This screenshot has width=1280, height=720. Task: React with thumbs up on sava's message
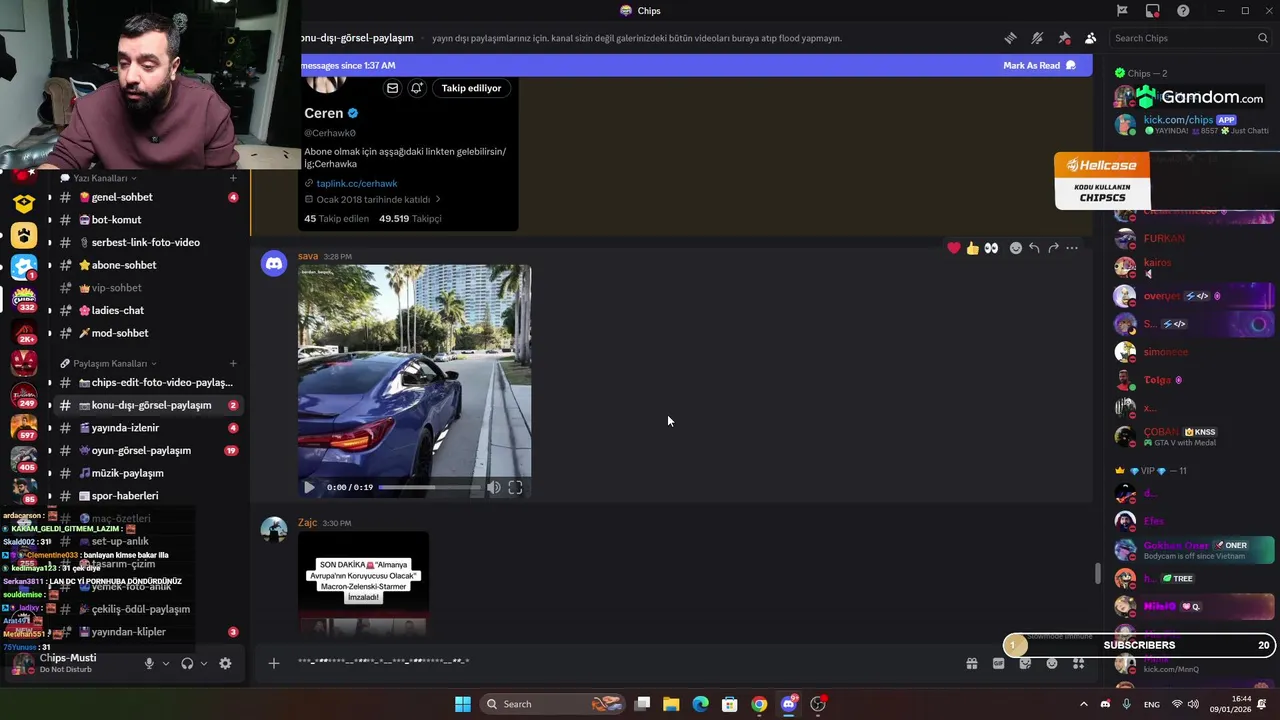[972, 248]
